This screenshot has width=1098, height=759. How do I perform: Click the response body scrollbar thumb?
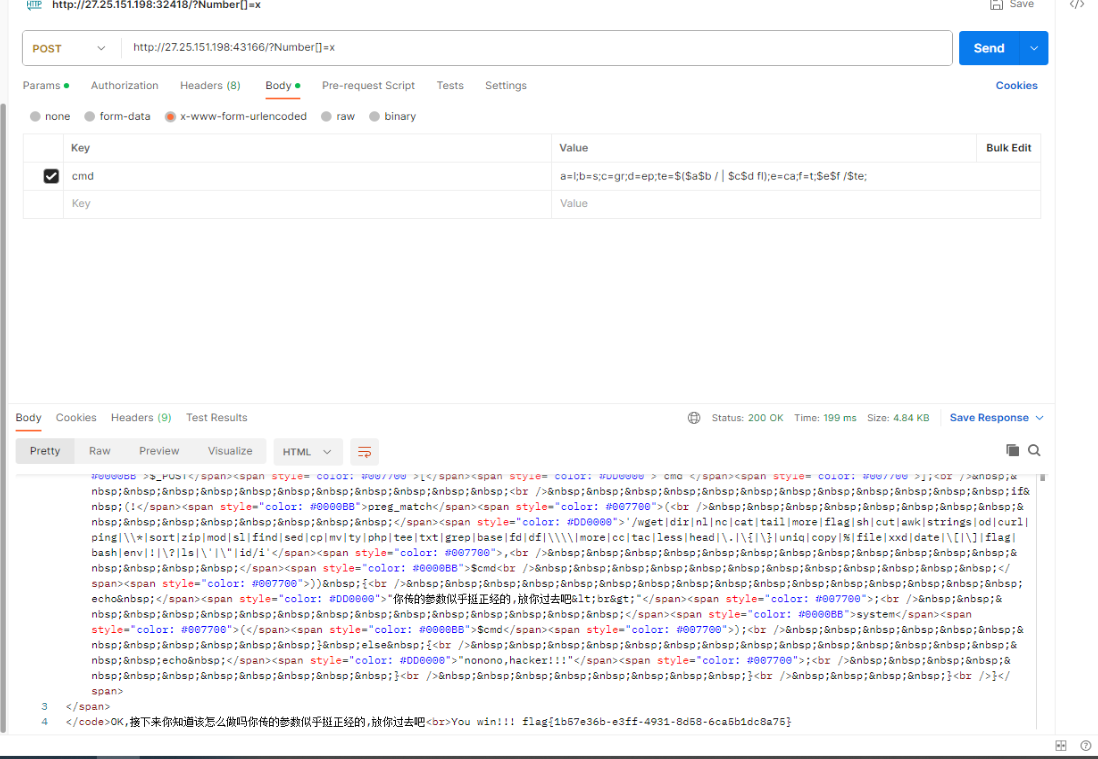tap(1042, 477)
